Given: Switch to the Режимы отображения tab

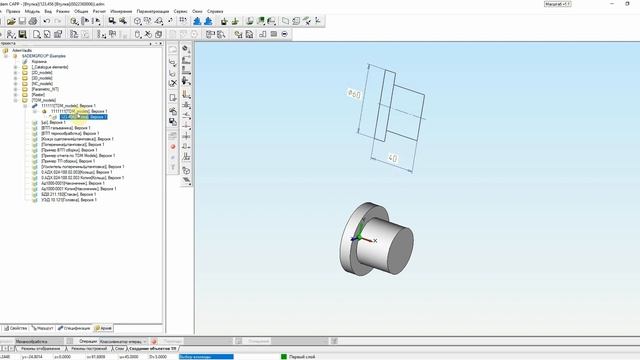Looking at the screenshot, I should [x=39, y=349].
